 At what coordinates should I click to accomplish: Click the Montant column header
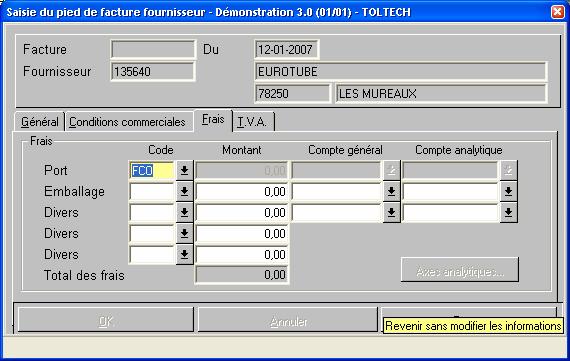[241, 150]
